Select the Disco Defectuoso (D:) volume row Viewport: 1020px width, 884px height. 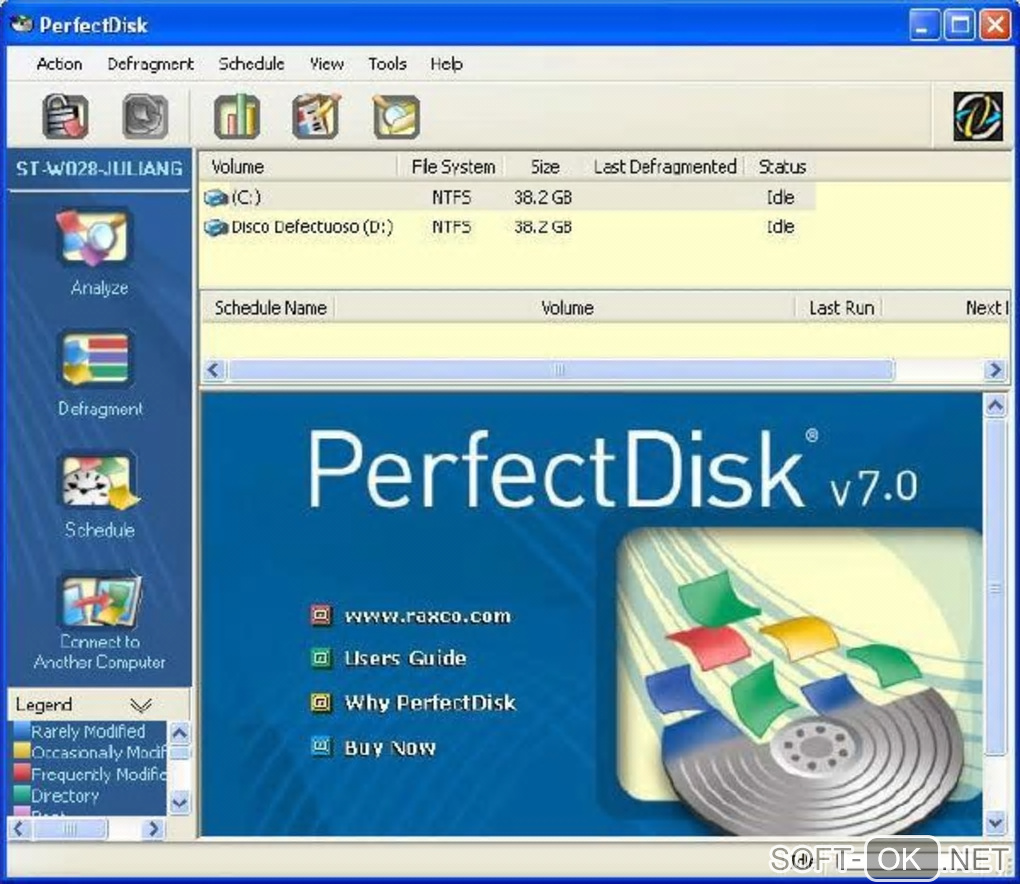tap(508, 227)
